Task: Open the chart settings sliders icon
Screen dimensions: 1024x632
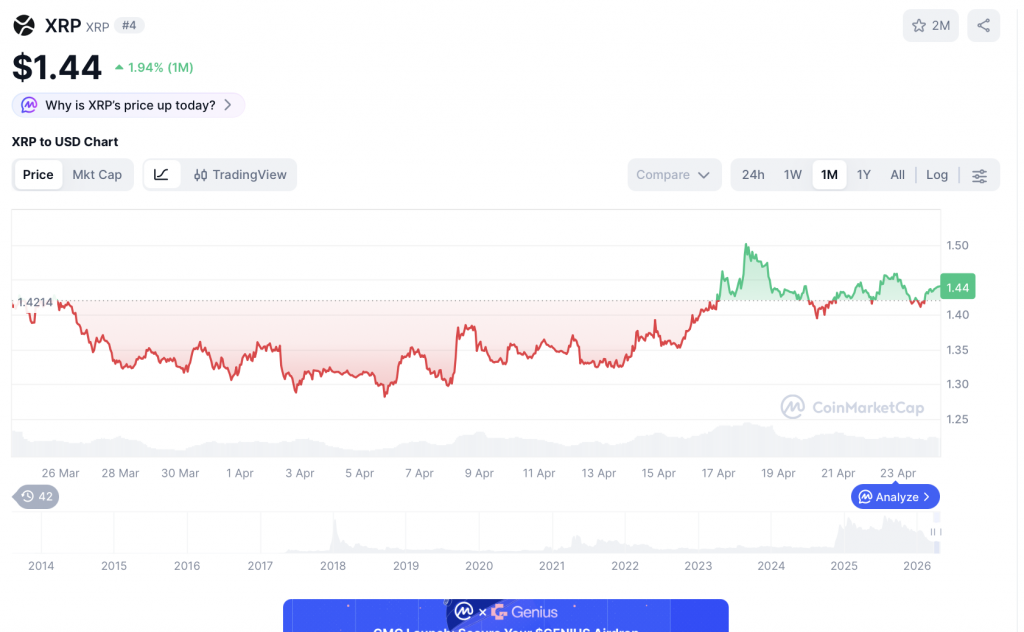Action: point(980,174)
